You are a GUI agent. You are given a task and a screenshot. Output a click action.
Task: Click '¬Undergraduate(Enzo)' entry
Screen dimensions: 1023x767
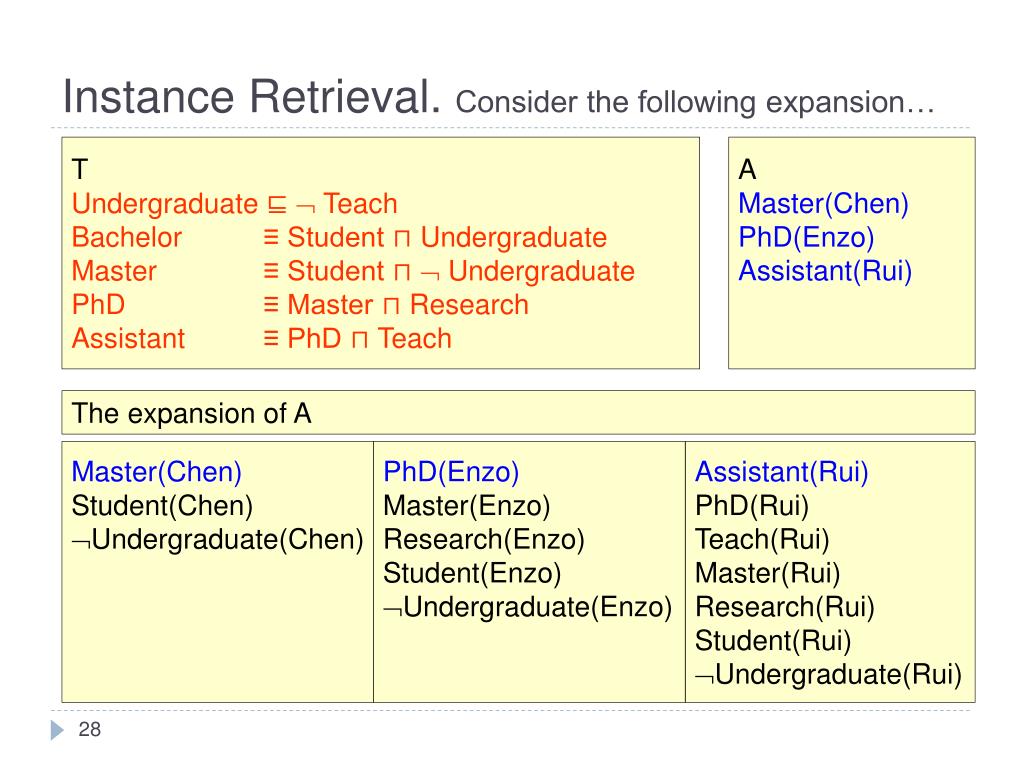pyautogui.click(x=527, y=607)
